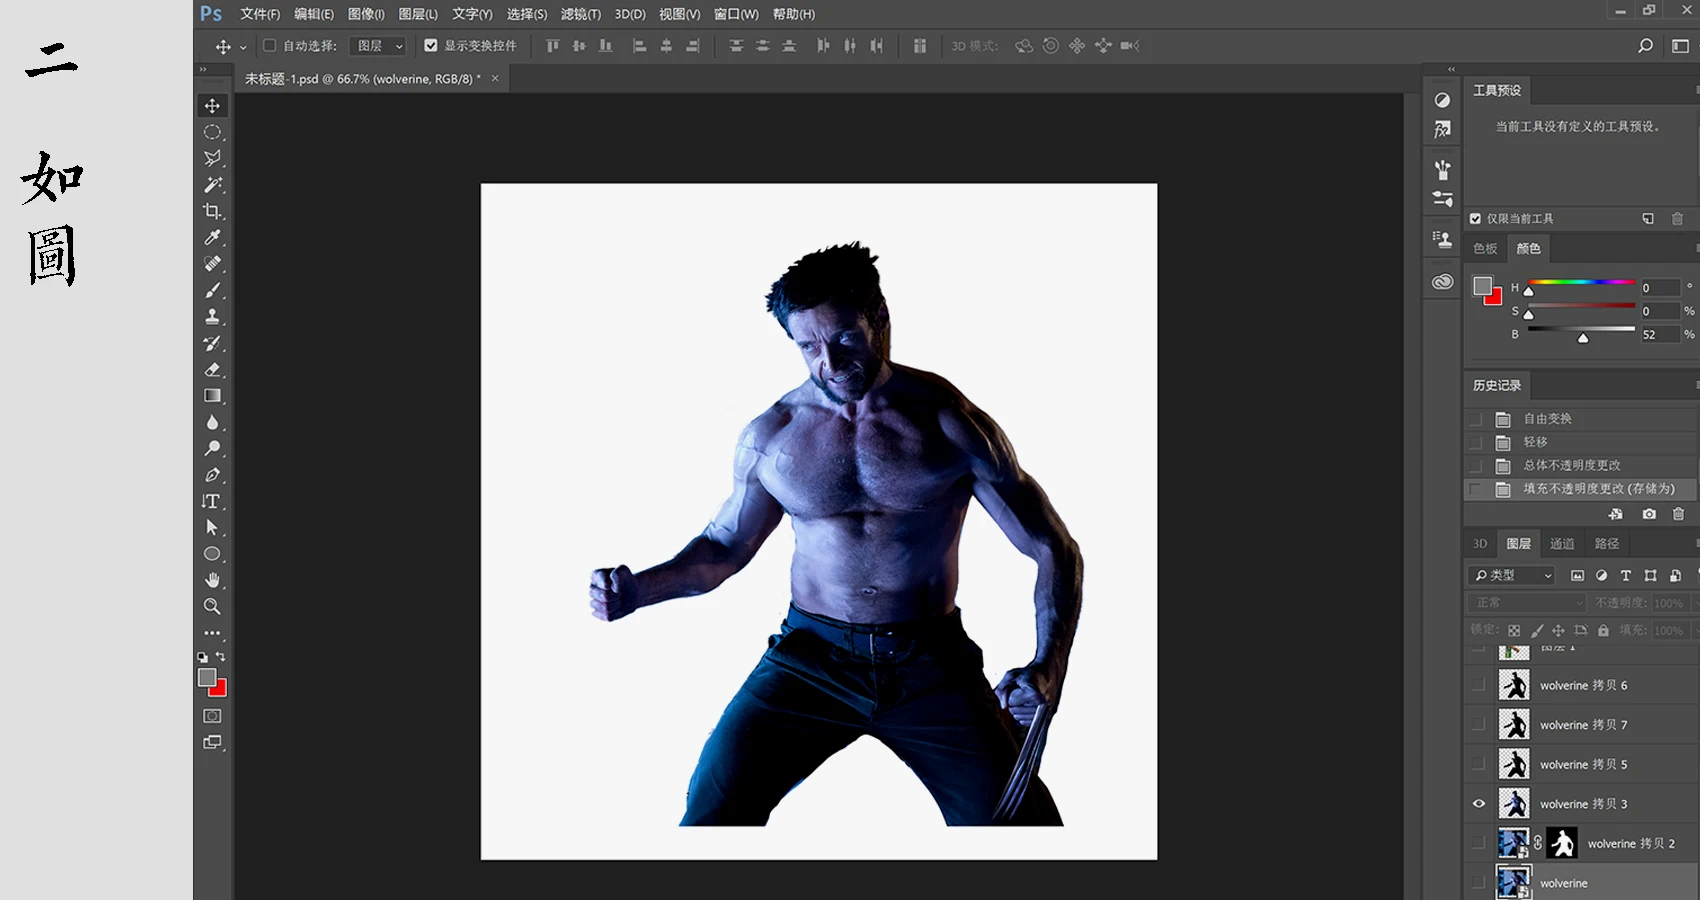Select the History Brush tool
Image resolution: width=1700 pixels, height=900 pixels.
(212, 343)
